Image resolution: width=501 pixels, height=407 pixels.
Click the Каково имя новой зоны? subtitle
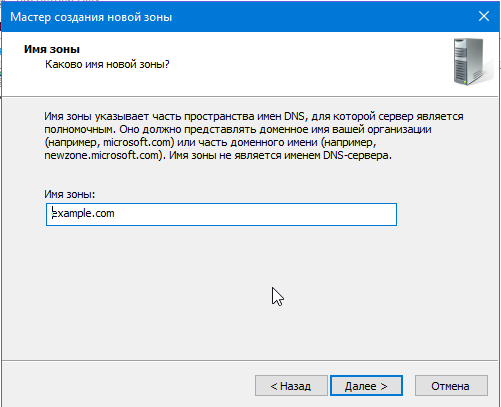coord(107,64)
